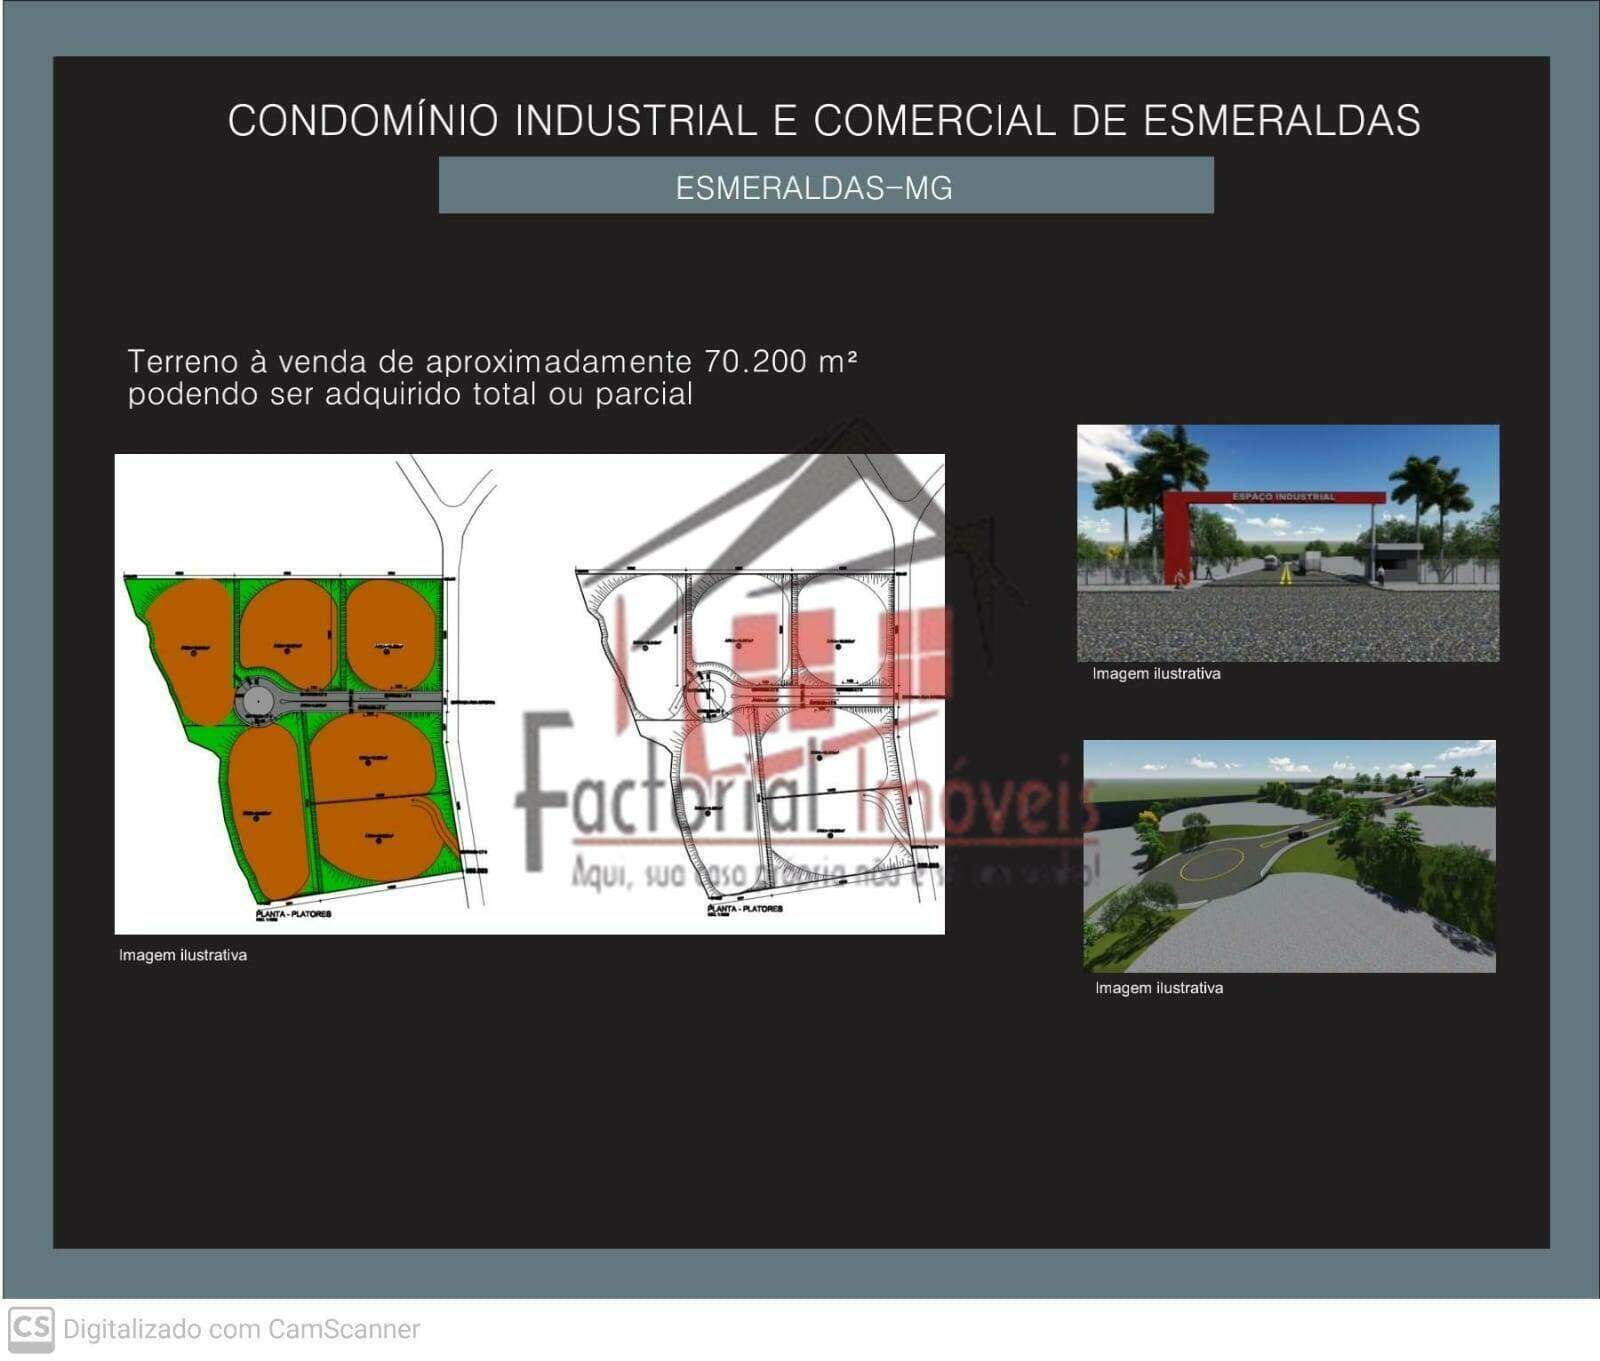Click 'Planta - Platores' label under colored plan
Screen dimensions: 1600x1361
coord(293,914)
